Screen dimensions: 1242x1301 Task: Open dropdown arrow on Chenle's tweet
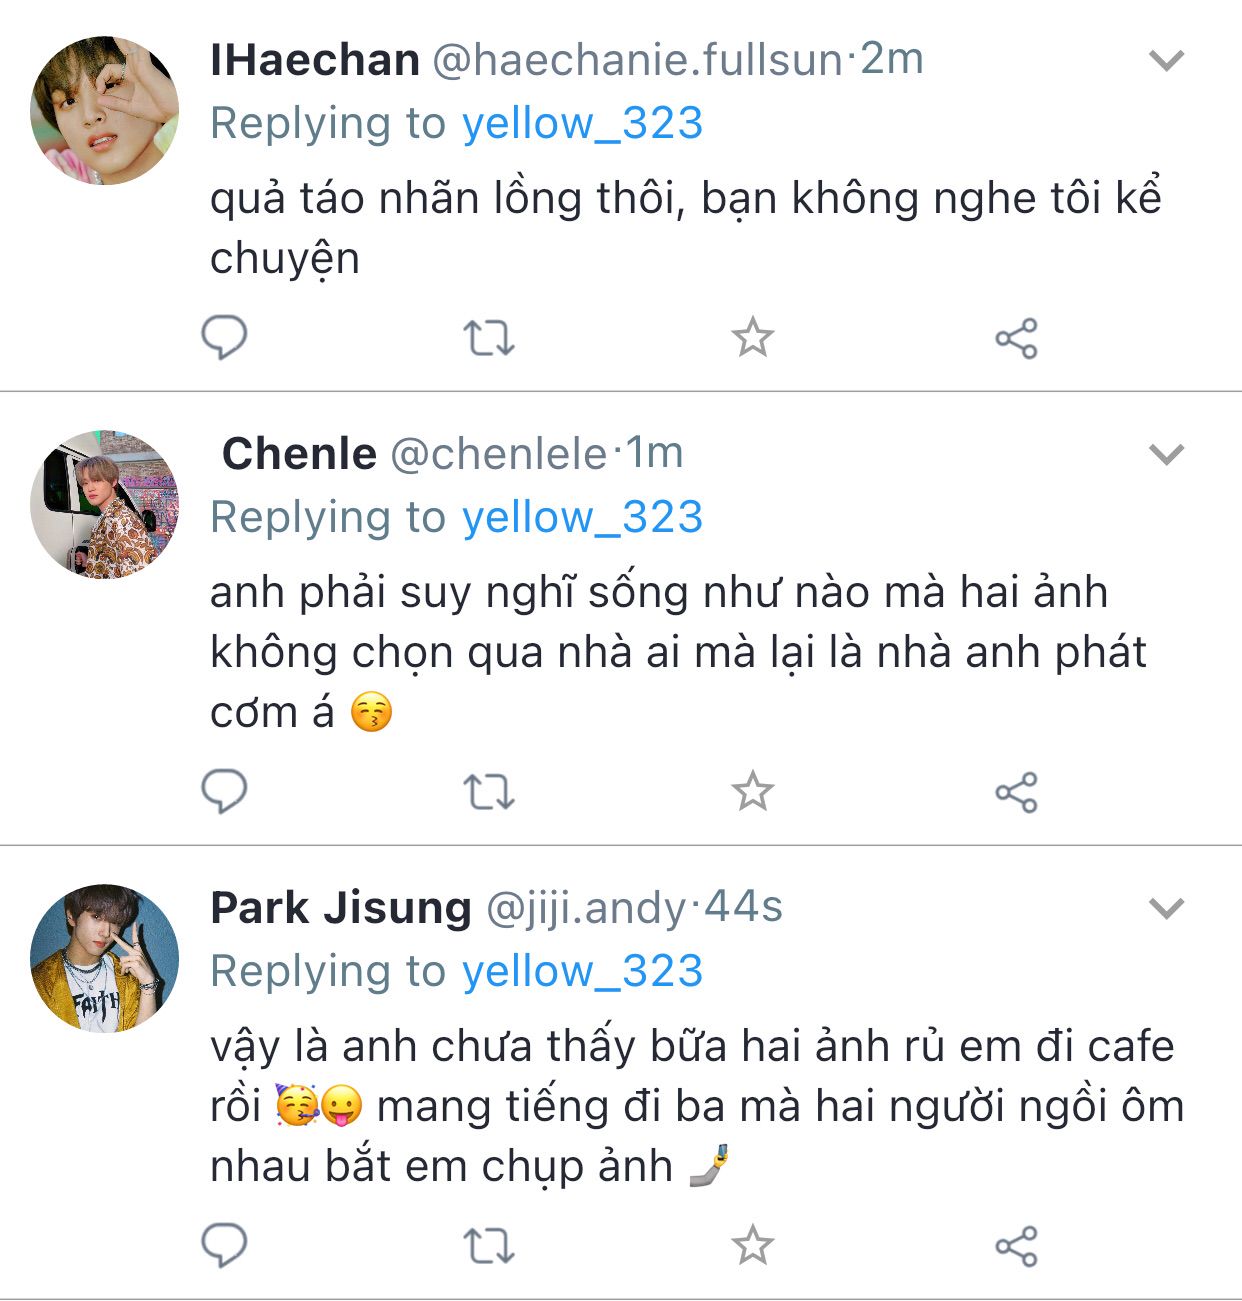coord(1166,455)
